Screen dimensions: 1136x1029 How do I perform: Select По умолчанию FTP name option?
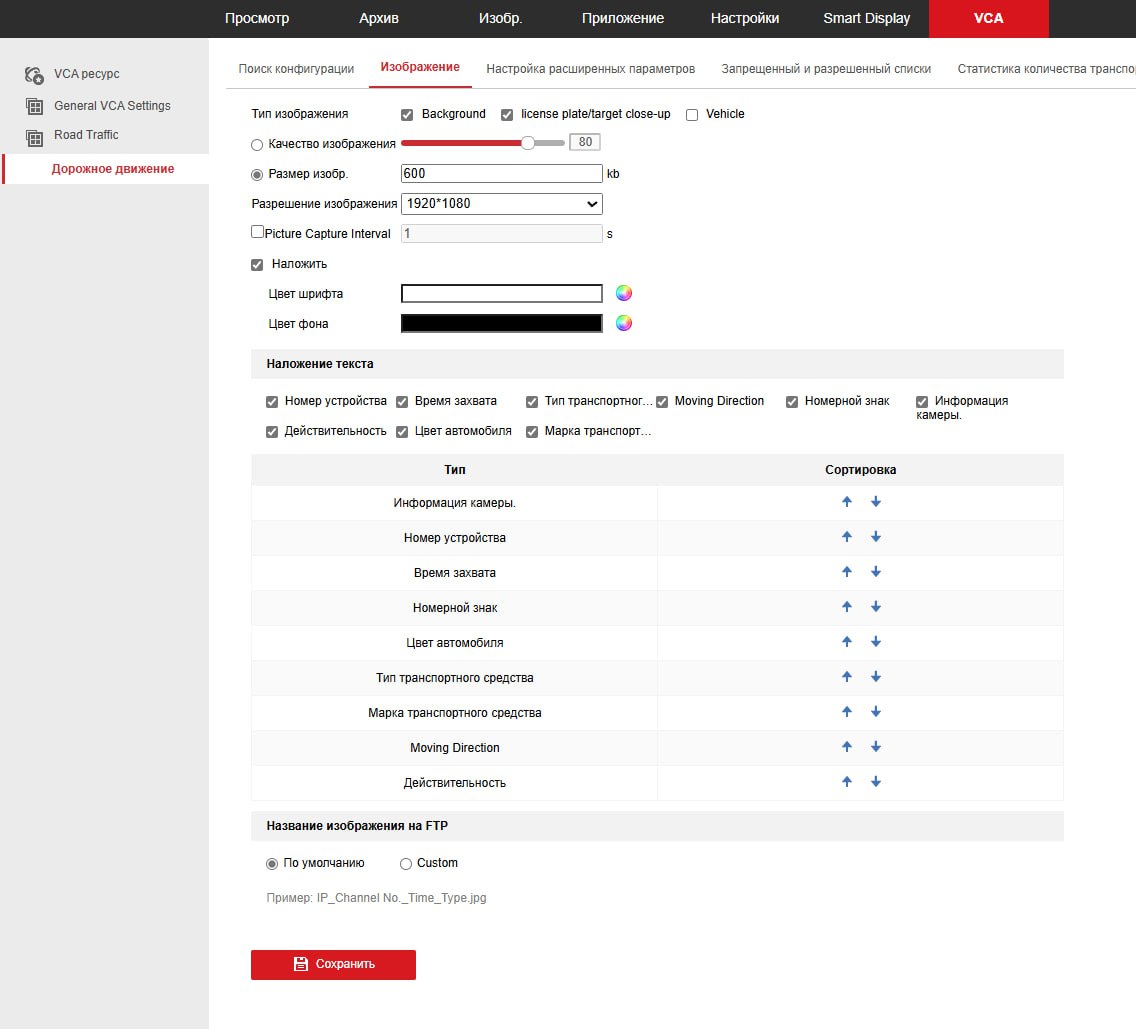[272, 864]
